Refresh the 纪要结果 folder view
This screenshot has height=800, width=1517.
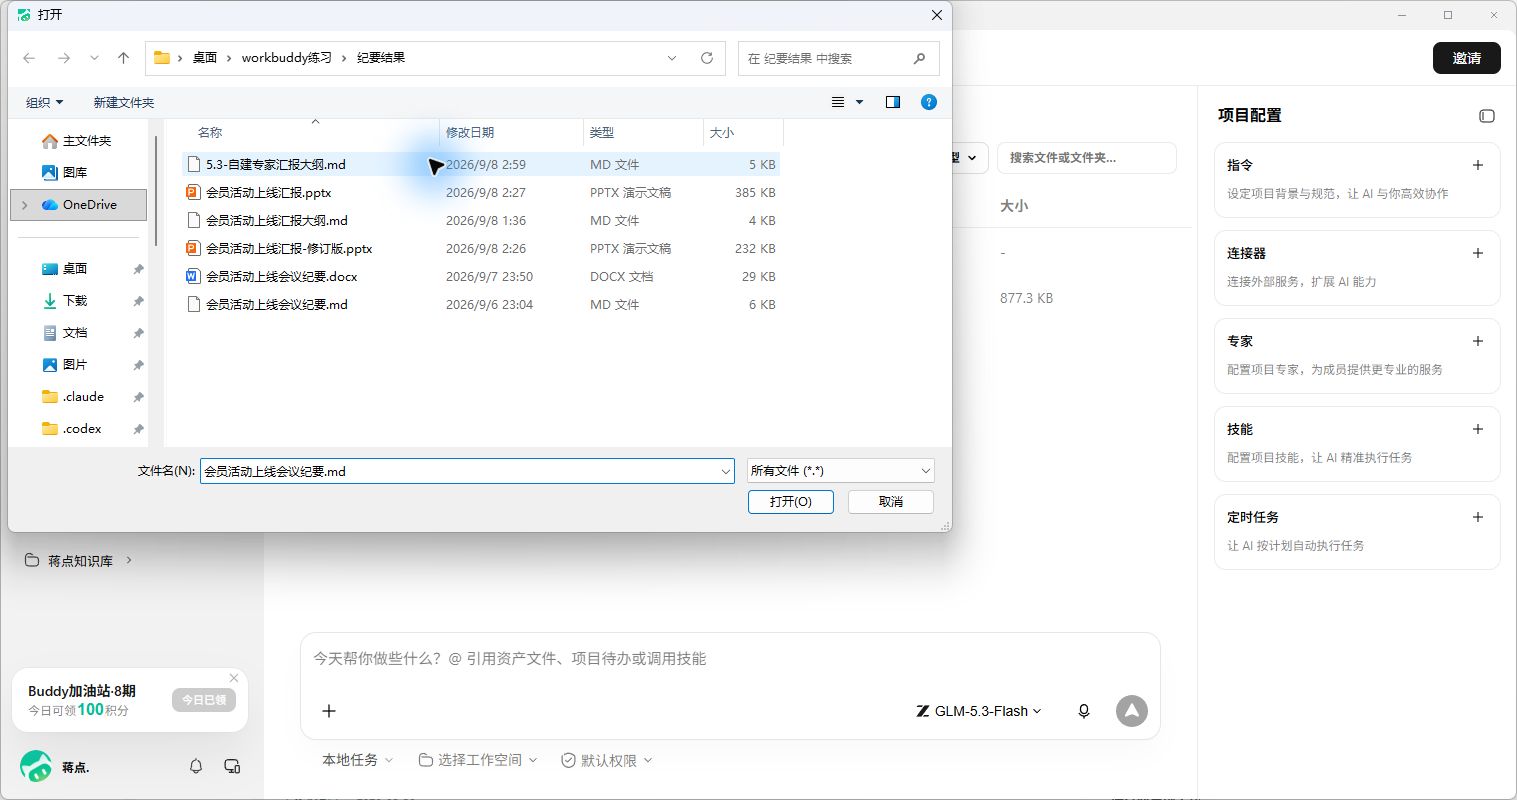707,58
